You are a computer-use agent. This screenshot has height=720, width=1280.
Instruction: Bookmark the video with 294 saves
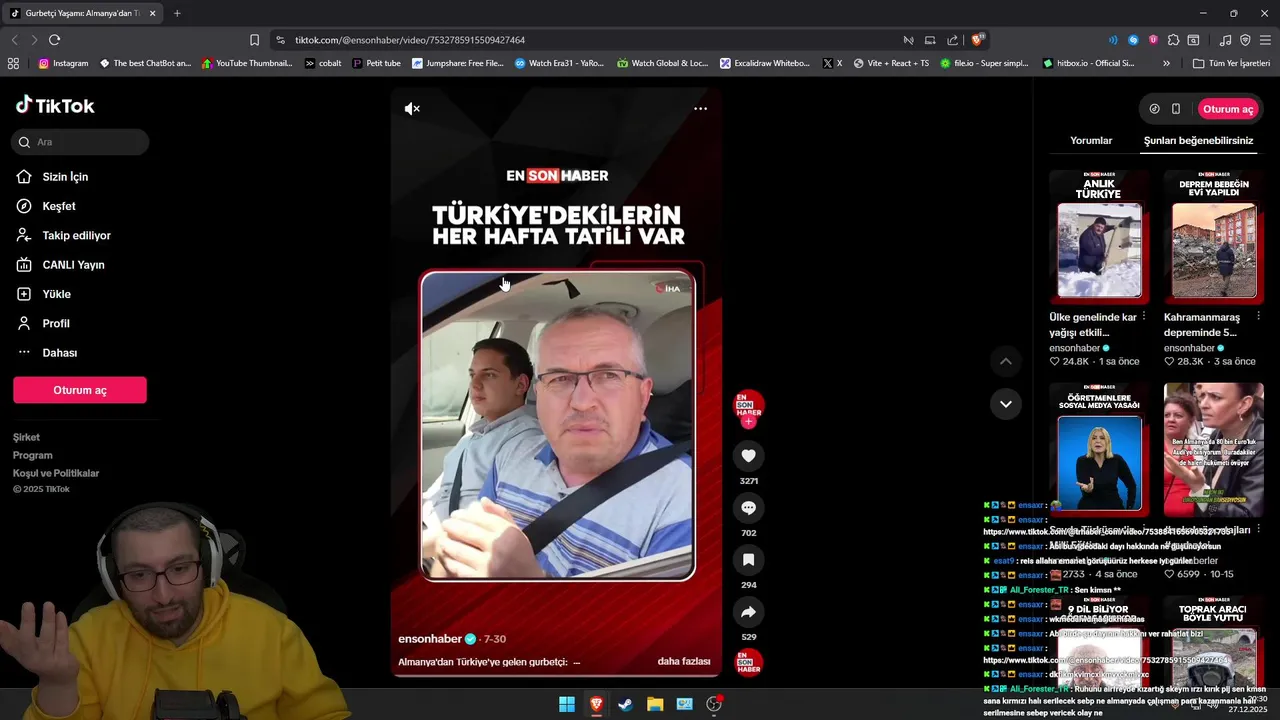(x=748, y=560)
